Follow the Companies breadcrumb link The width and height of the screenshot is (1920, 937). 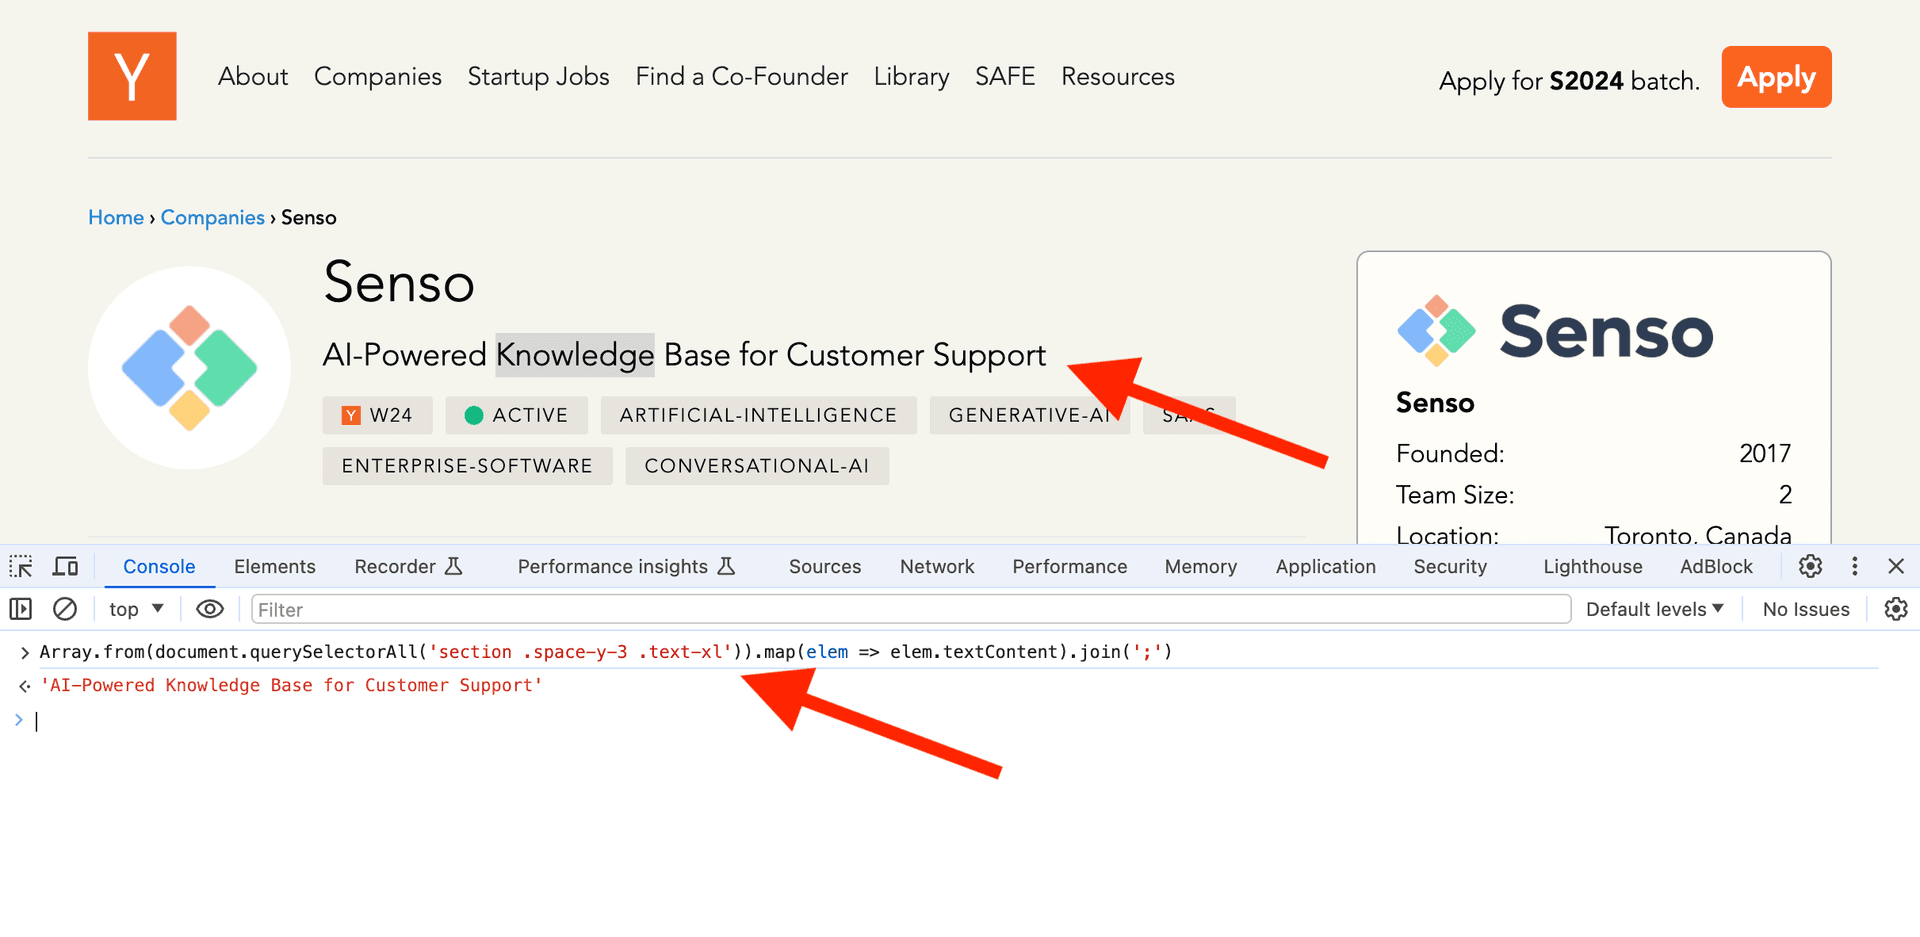(212, 217)
